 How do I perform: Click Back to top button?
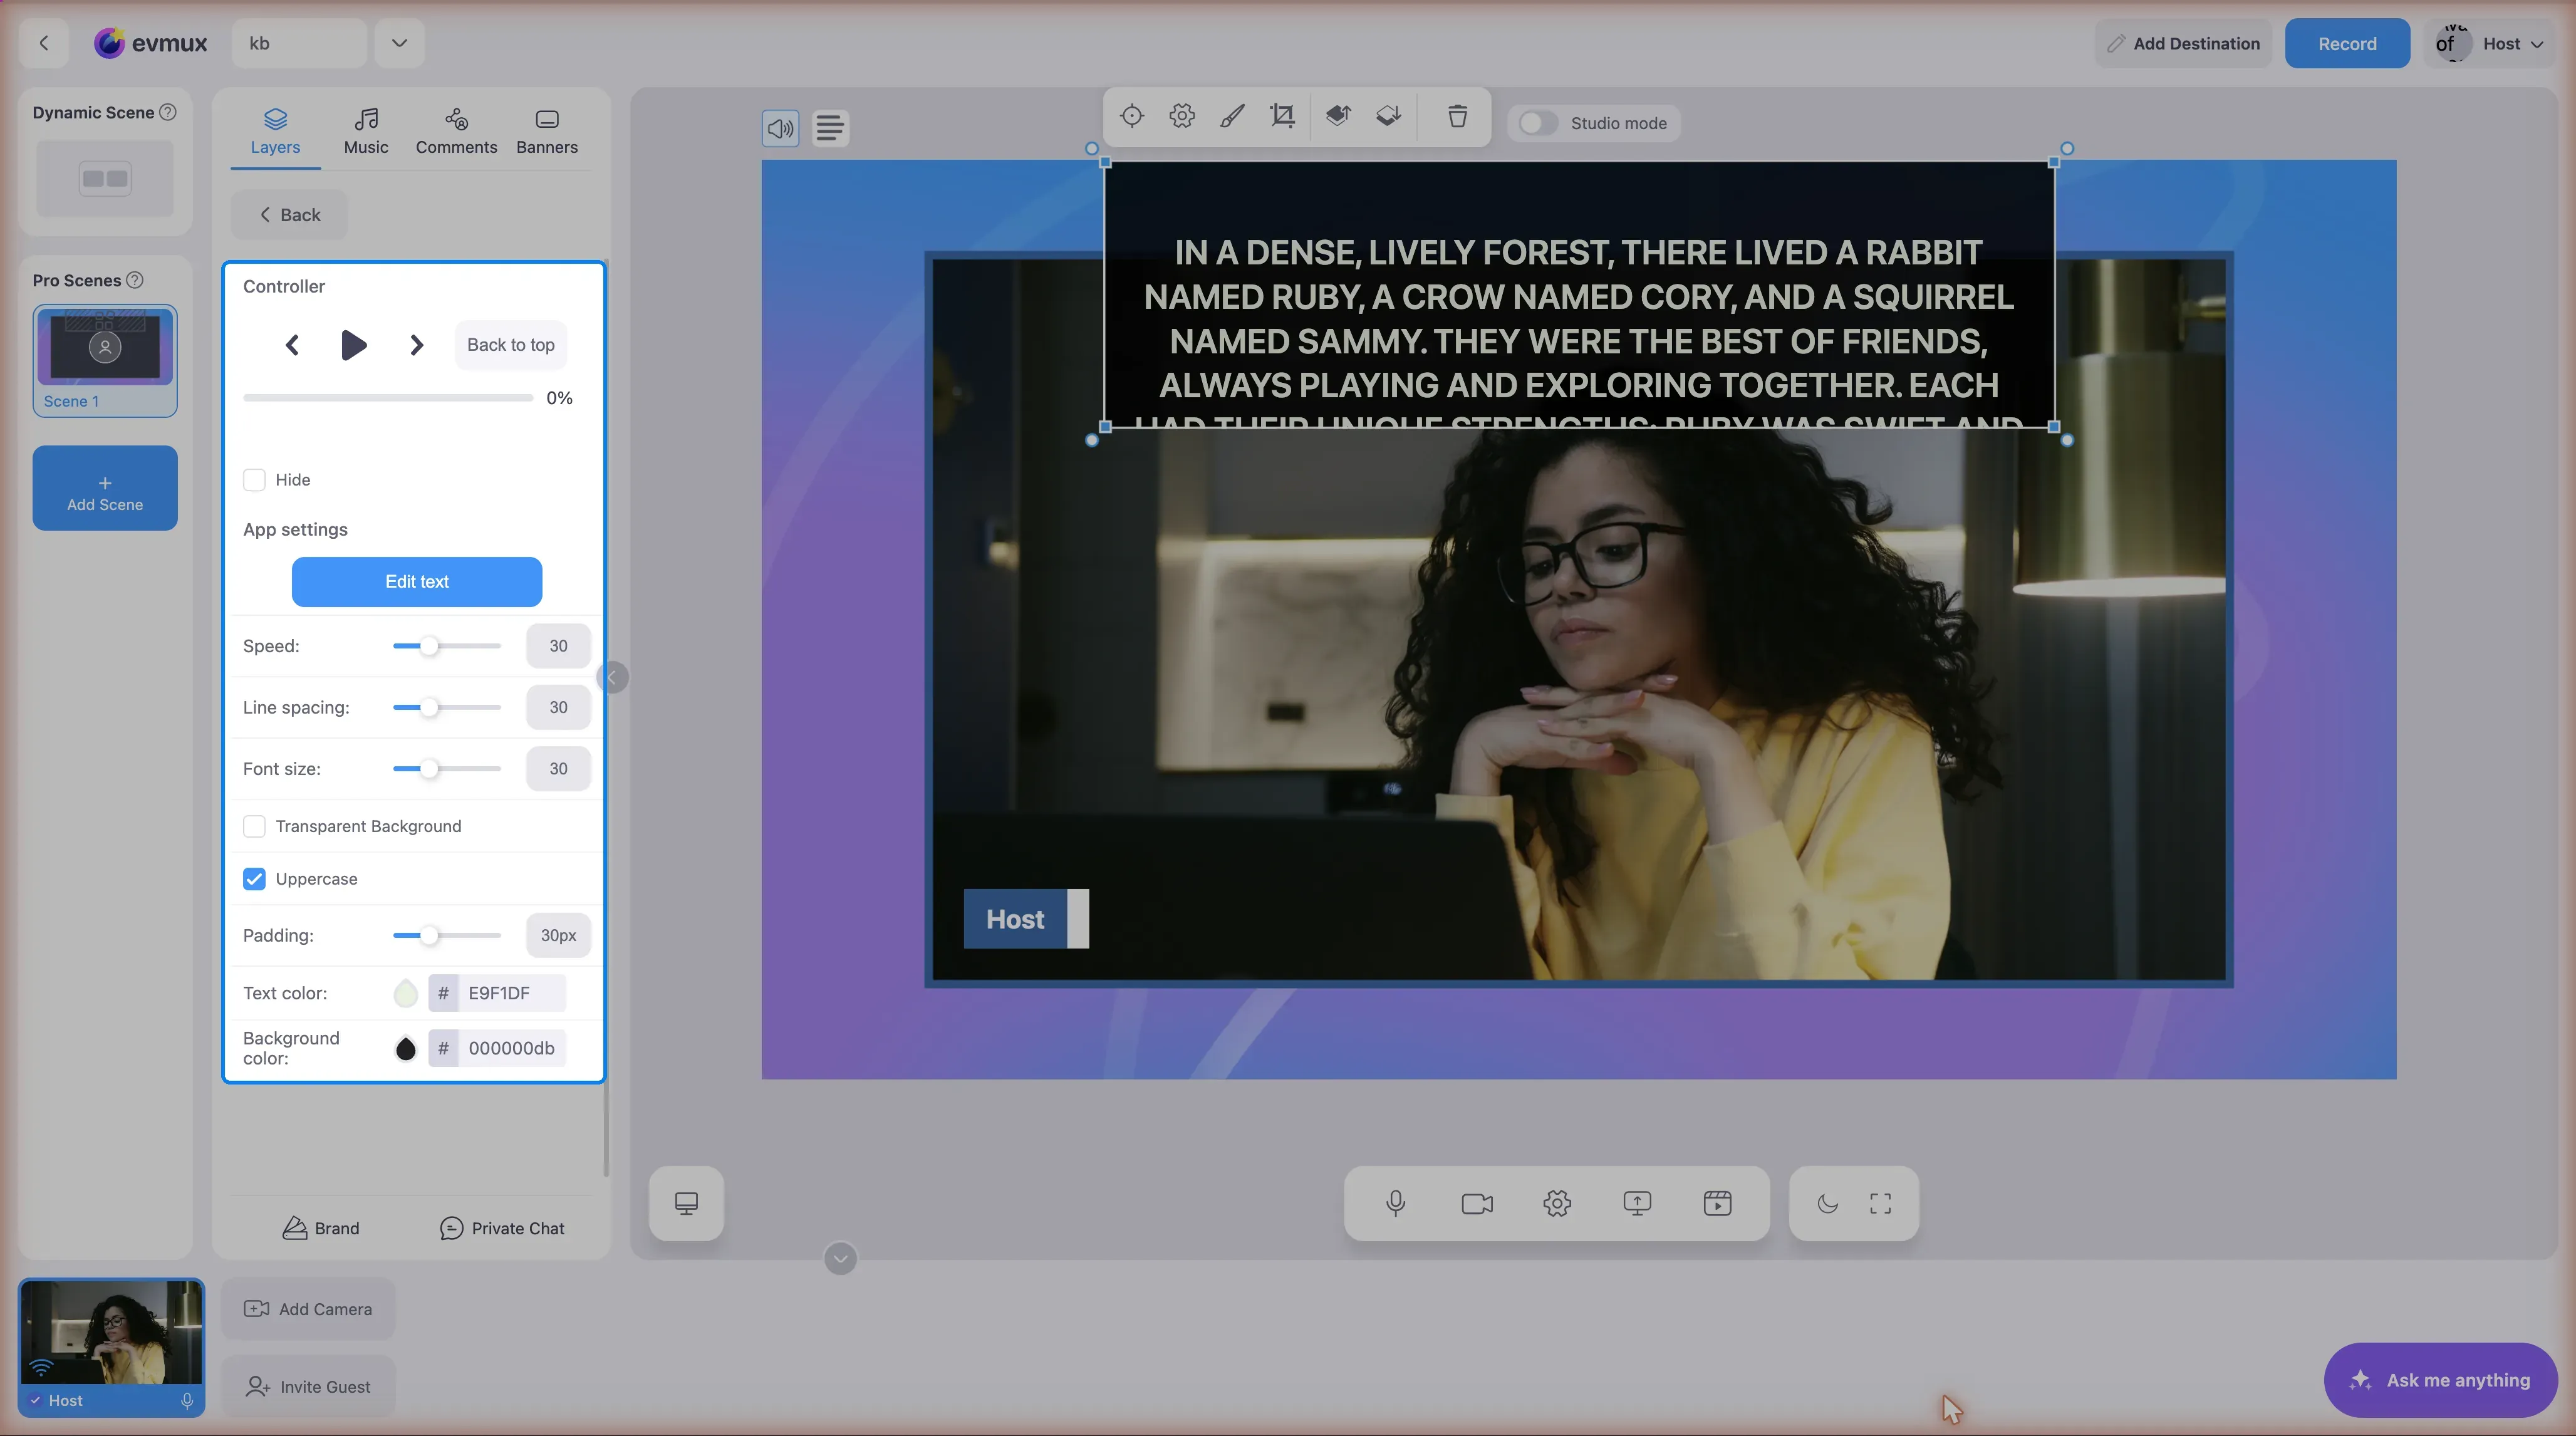(511, 345)
